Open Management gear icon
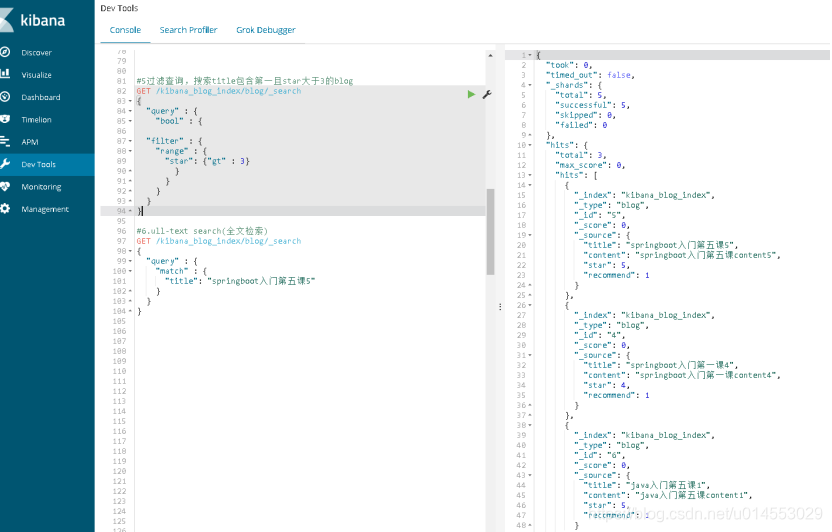The width and height of the screenshot is (832, 532). [x=5, y=208]
